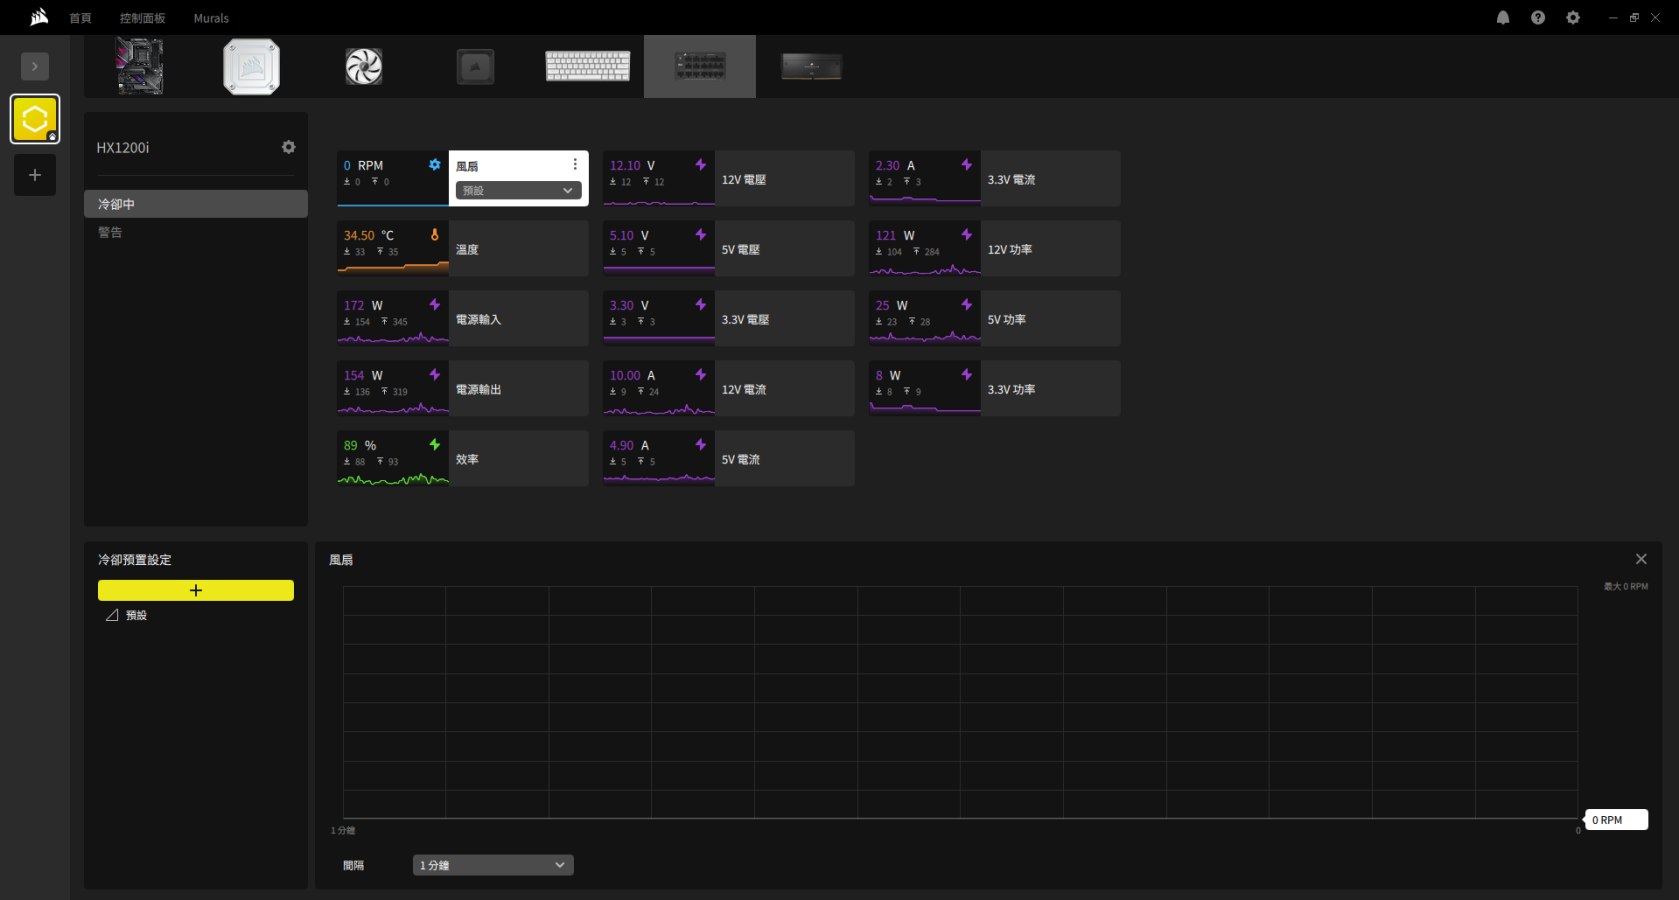This screenshot has height=900, width=1679.
Task: Select the fan device icon
Action: pos(364,67)
